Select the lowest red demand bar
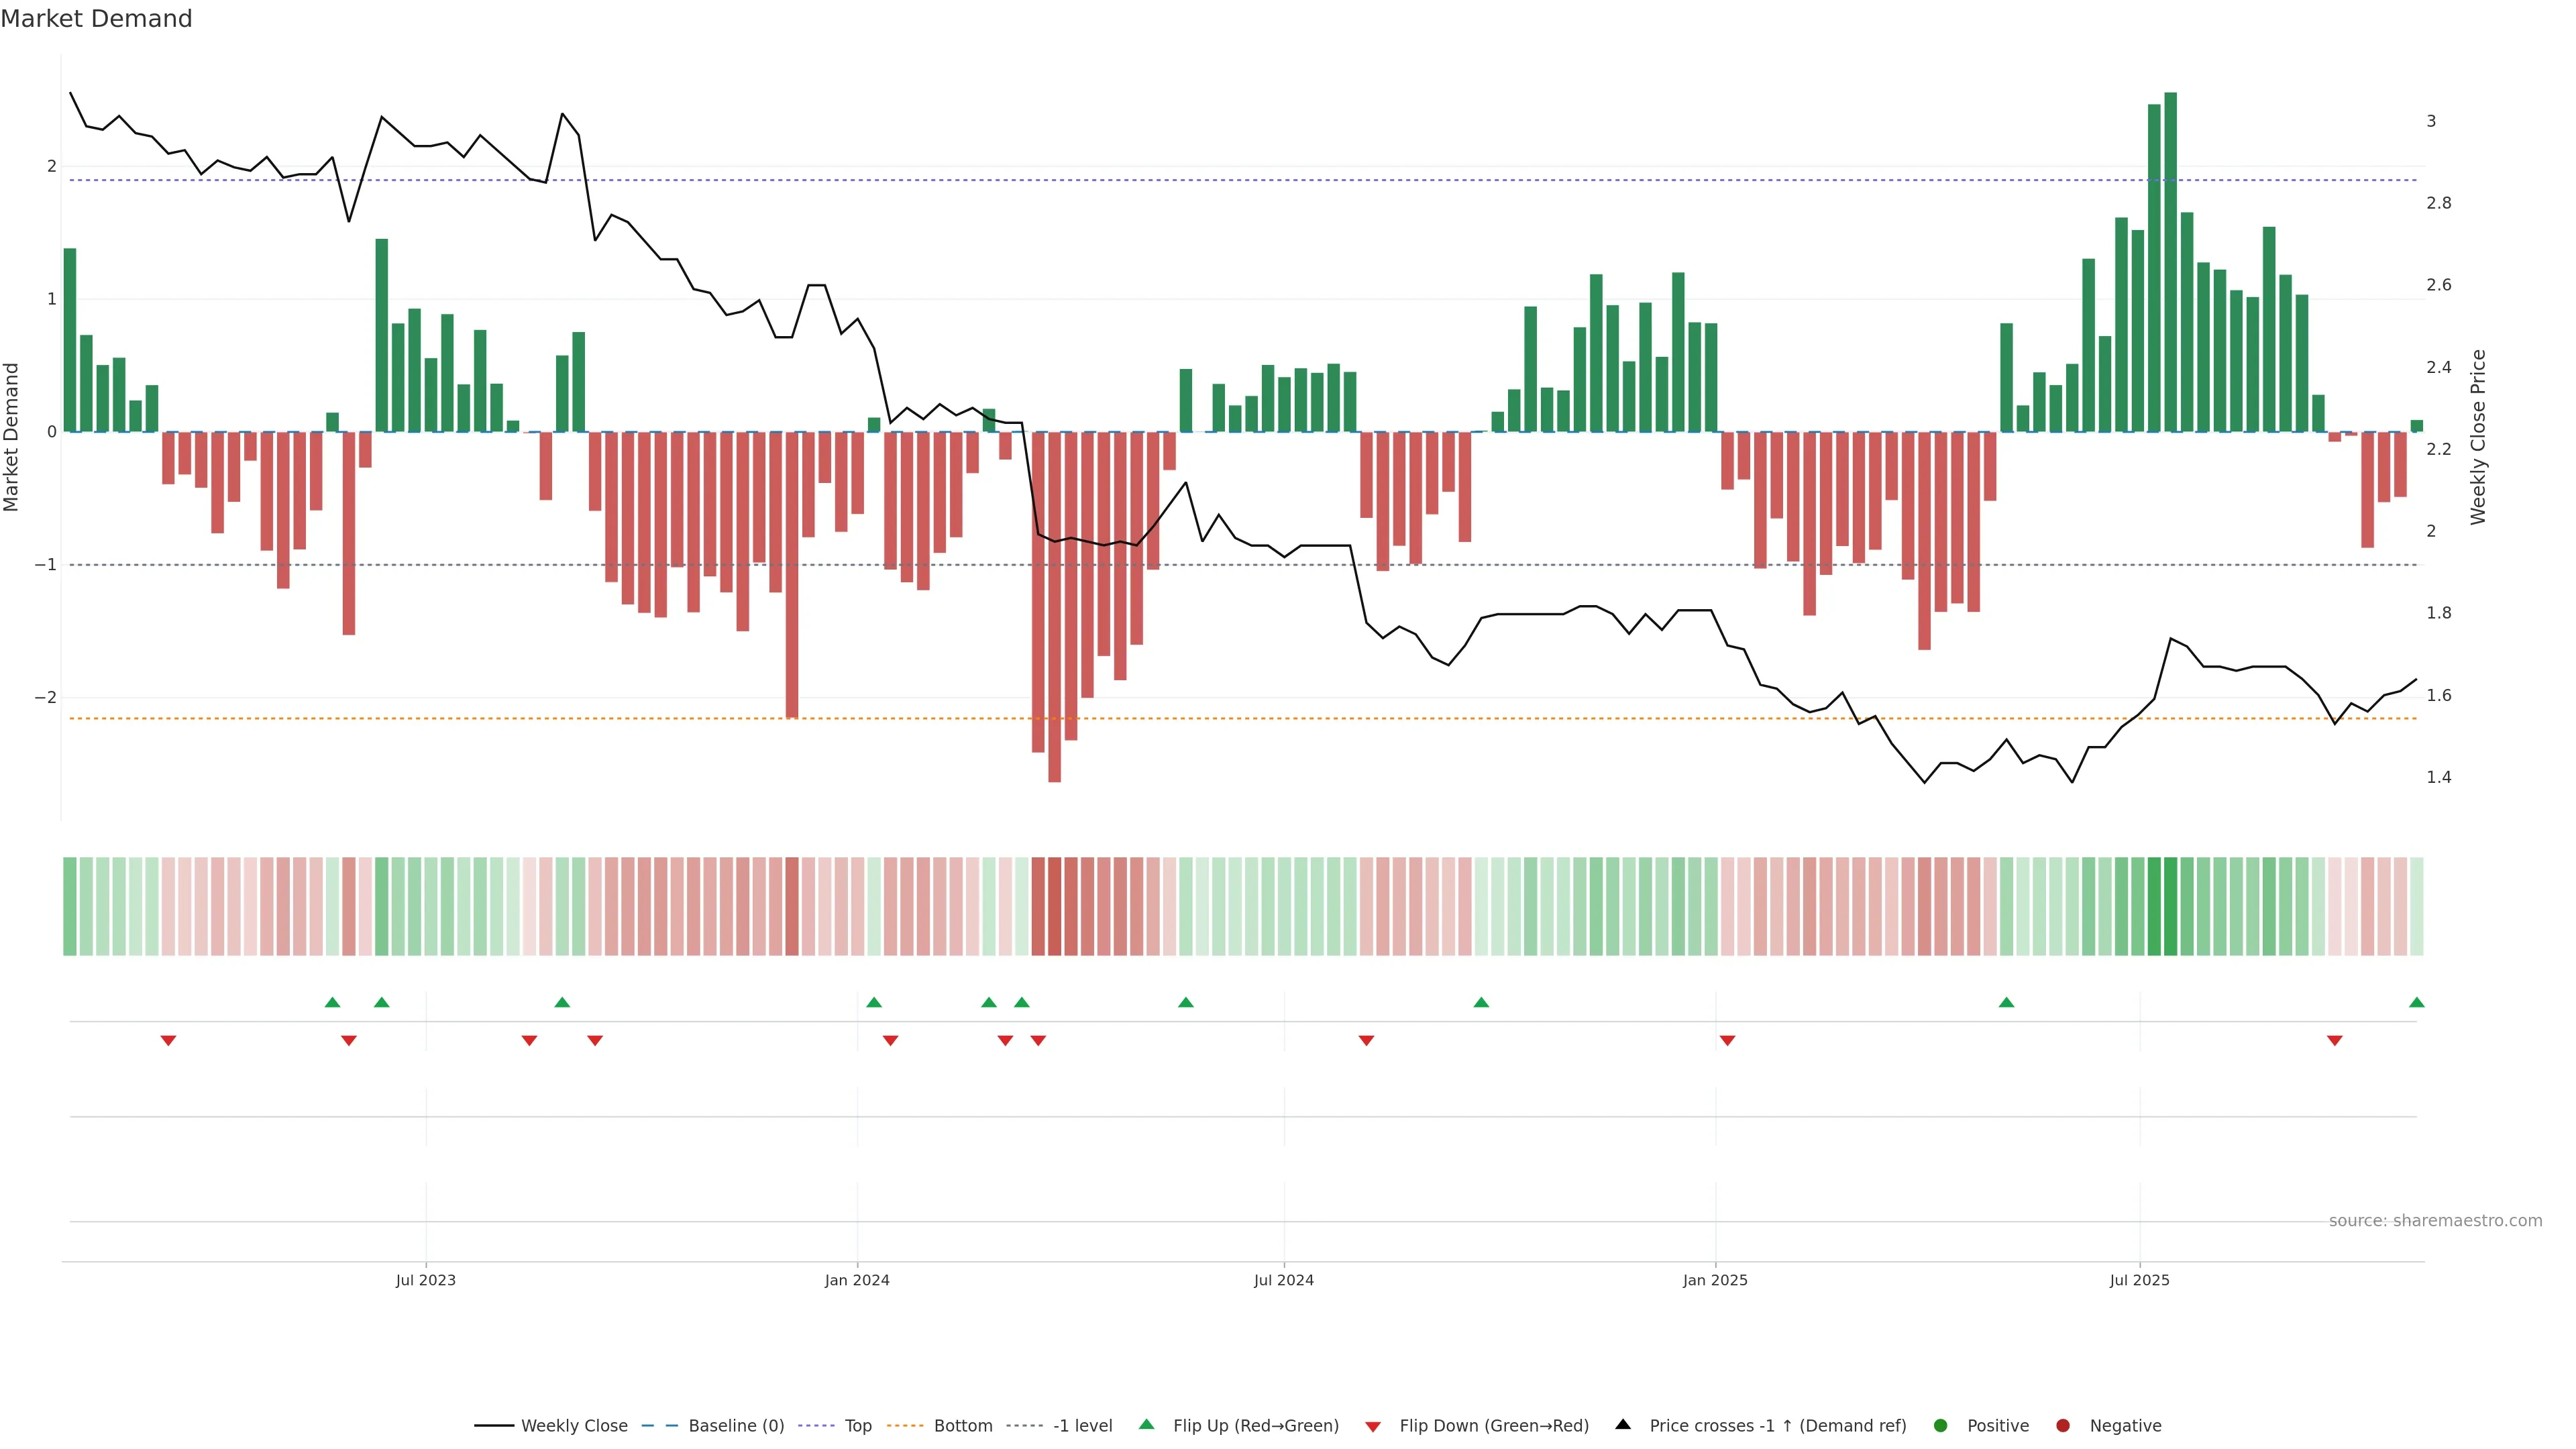This screenshot has height=1449, width=2576. [x=1054, y=606]
